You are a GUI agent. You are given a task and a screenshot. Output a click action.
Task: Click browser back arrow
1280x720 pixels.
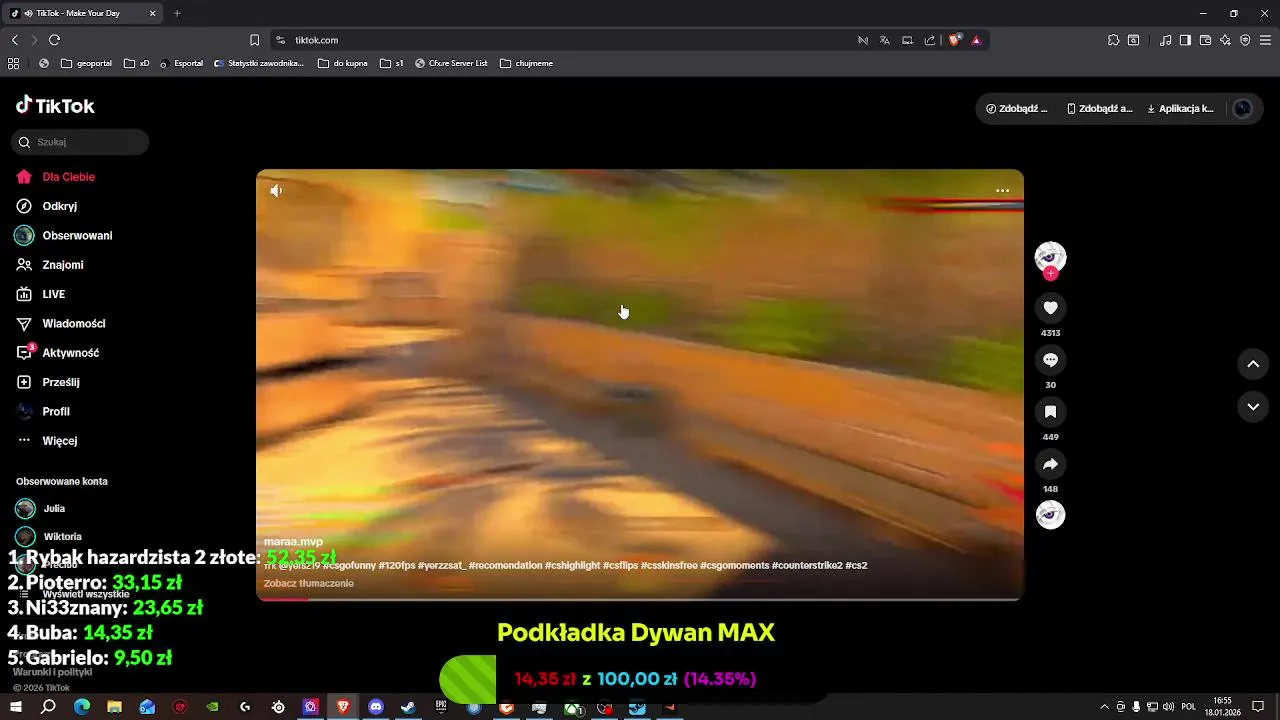[14, 40]
